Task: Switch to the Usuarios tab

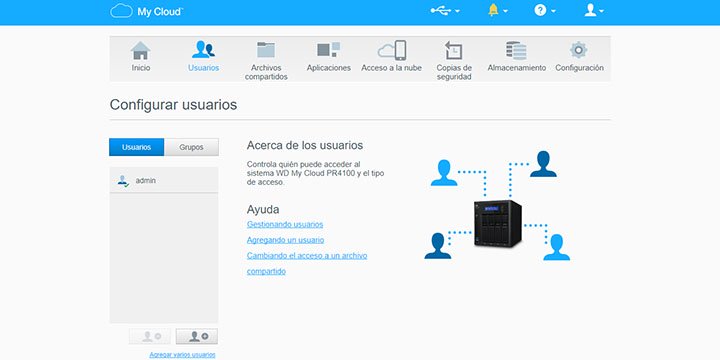Action: pyautogui.click(x=136, y=147)
